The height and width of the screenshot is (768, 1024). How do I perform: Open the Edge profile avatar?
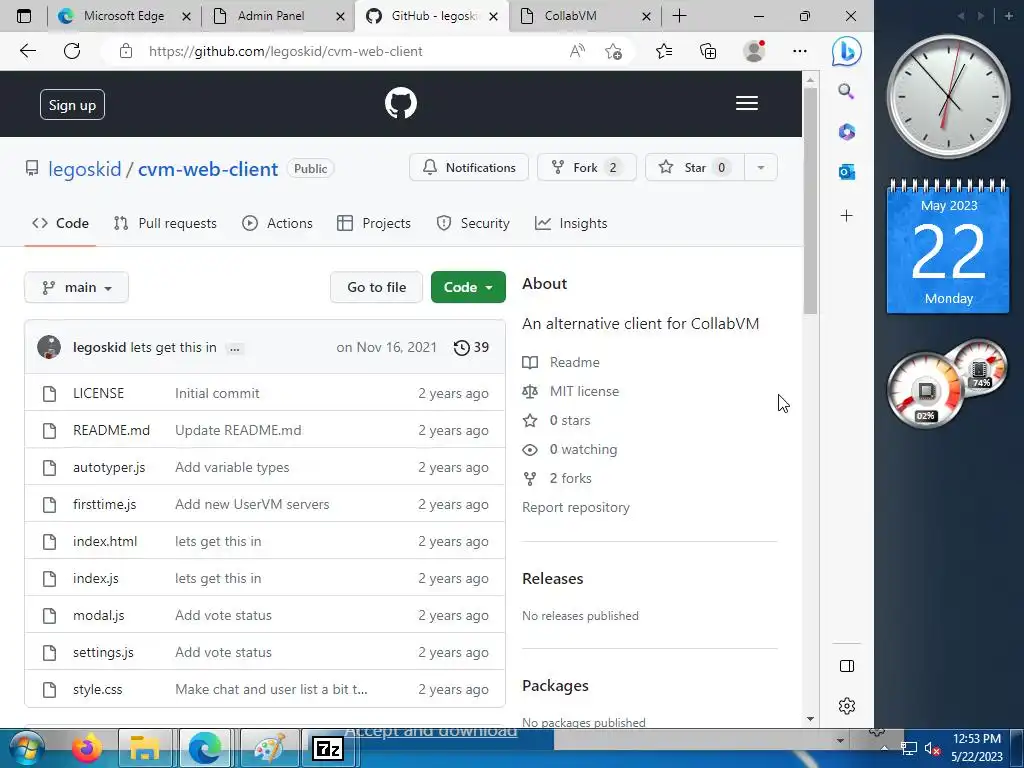tap(754, 51)
